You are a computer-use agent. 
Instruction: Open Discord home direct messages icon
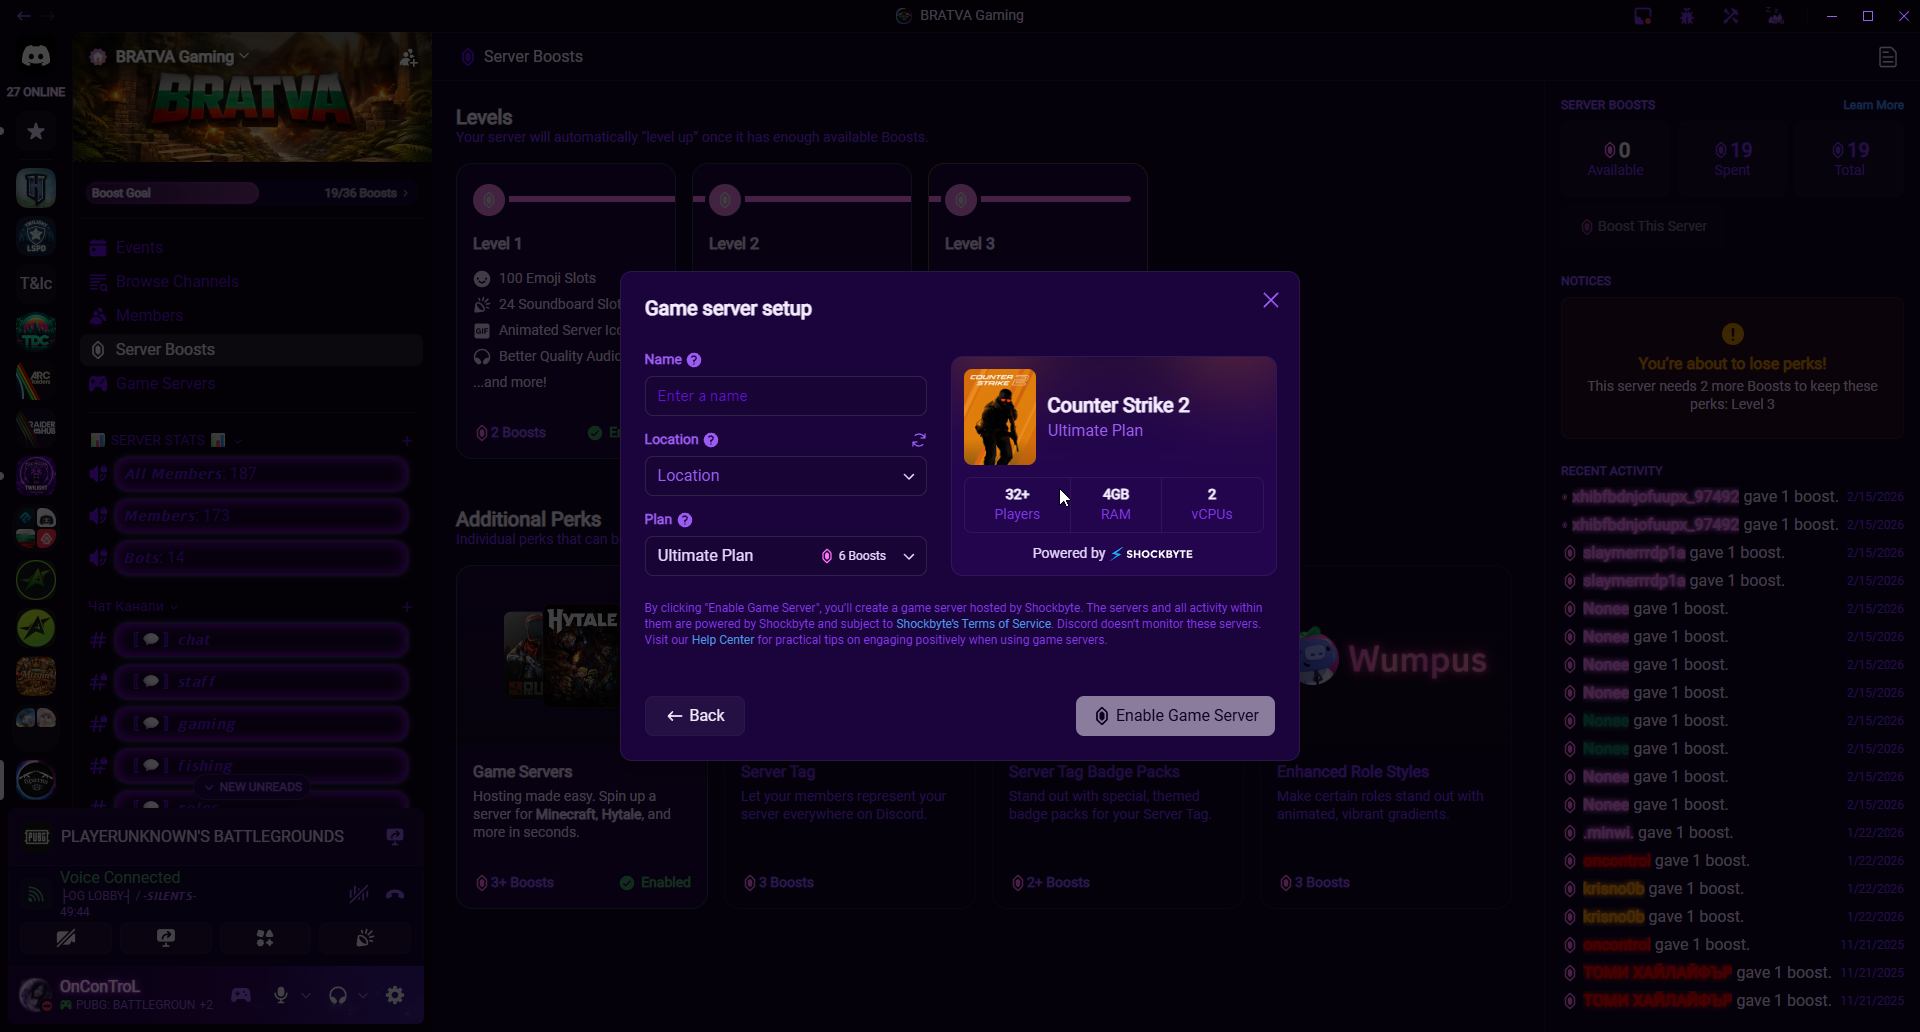(36, 56)
